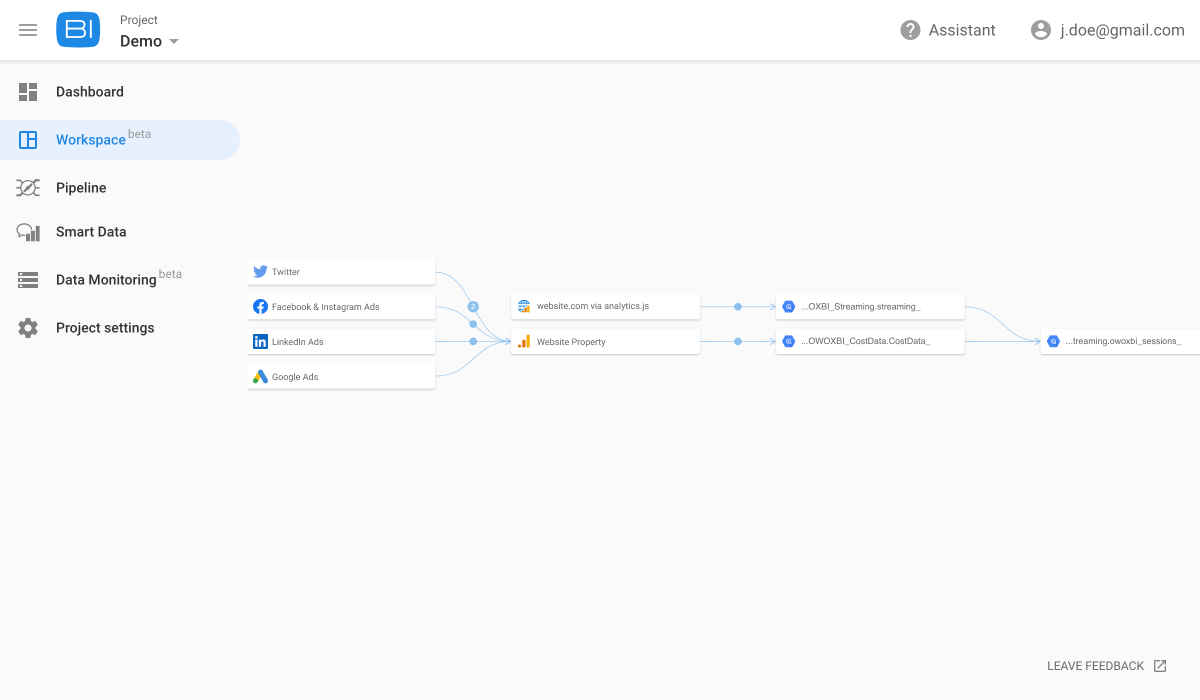This screenshot has width=1200, height=700.
Task: Click the Smart Data chart icon
Action: click(28, 232)
